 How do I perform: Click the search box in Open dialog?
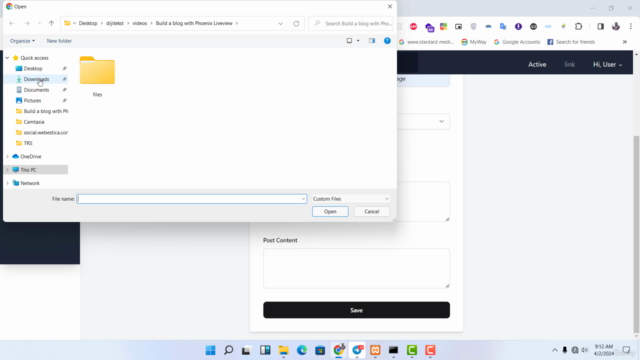click(x=351, y=24)
